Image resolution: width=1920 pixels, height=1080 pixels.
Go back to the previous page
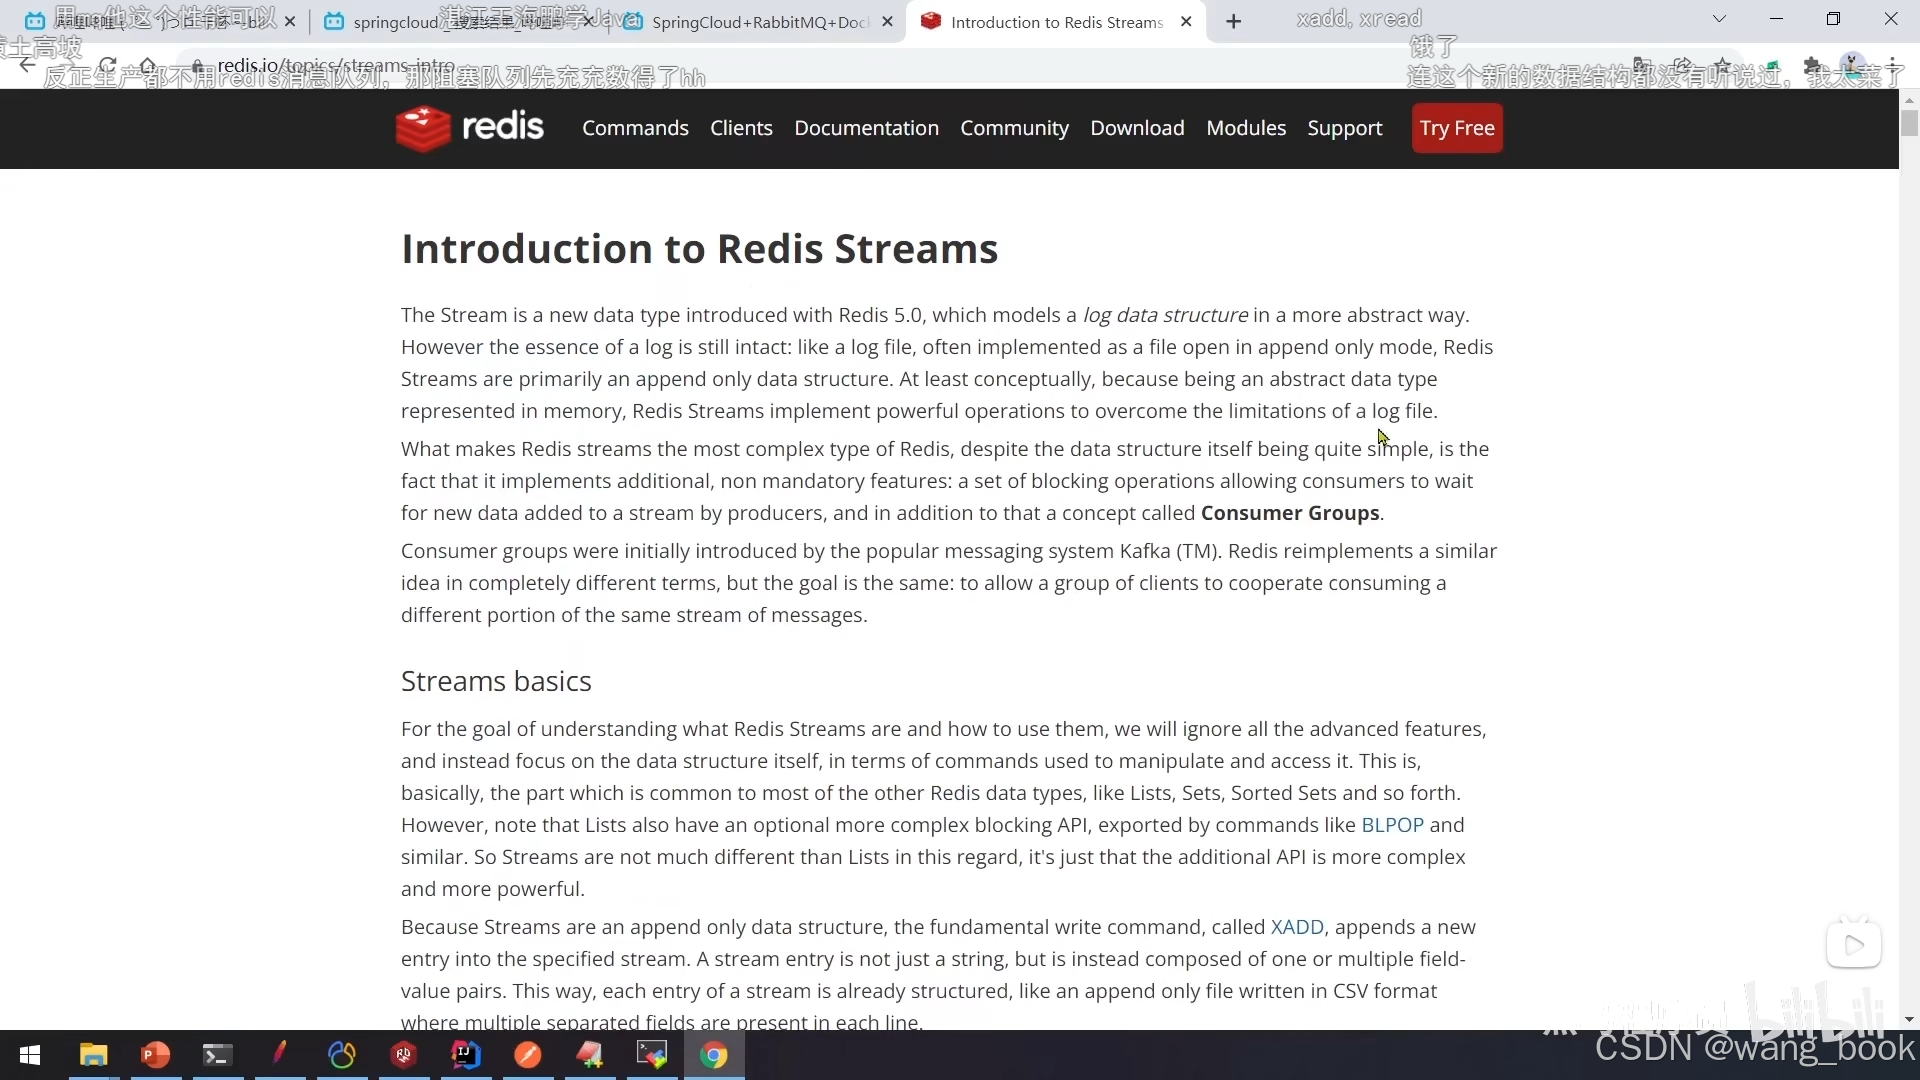pyautogui.click(x=27, y=66)
